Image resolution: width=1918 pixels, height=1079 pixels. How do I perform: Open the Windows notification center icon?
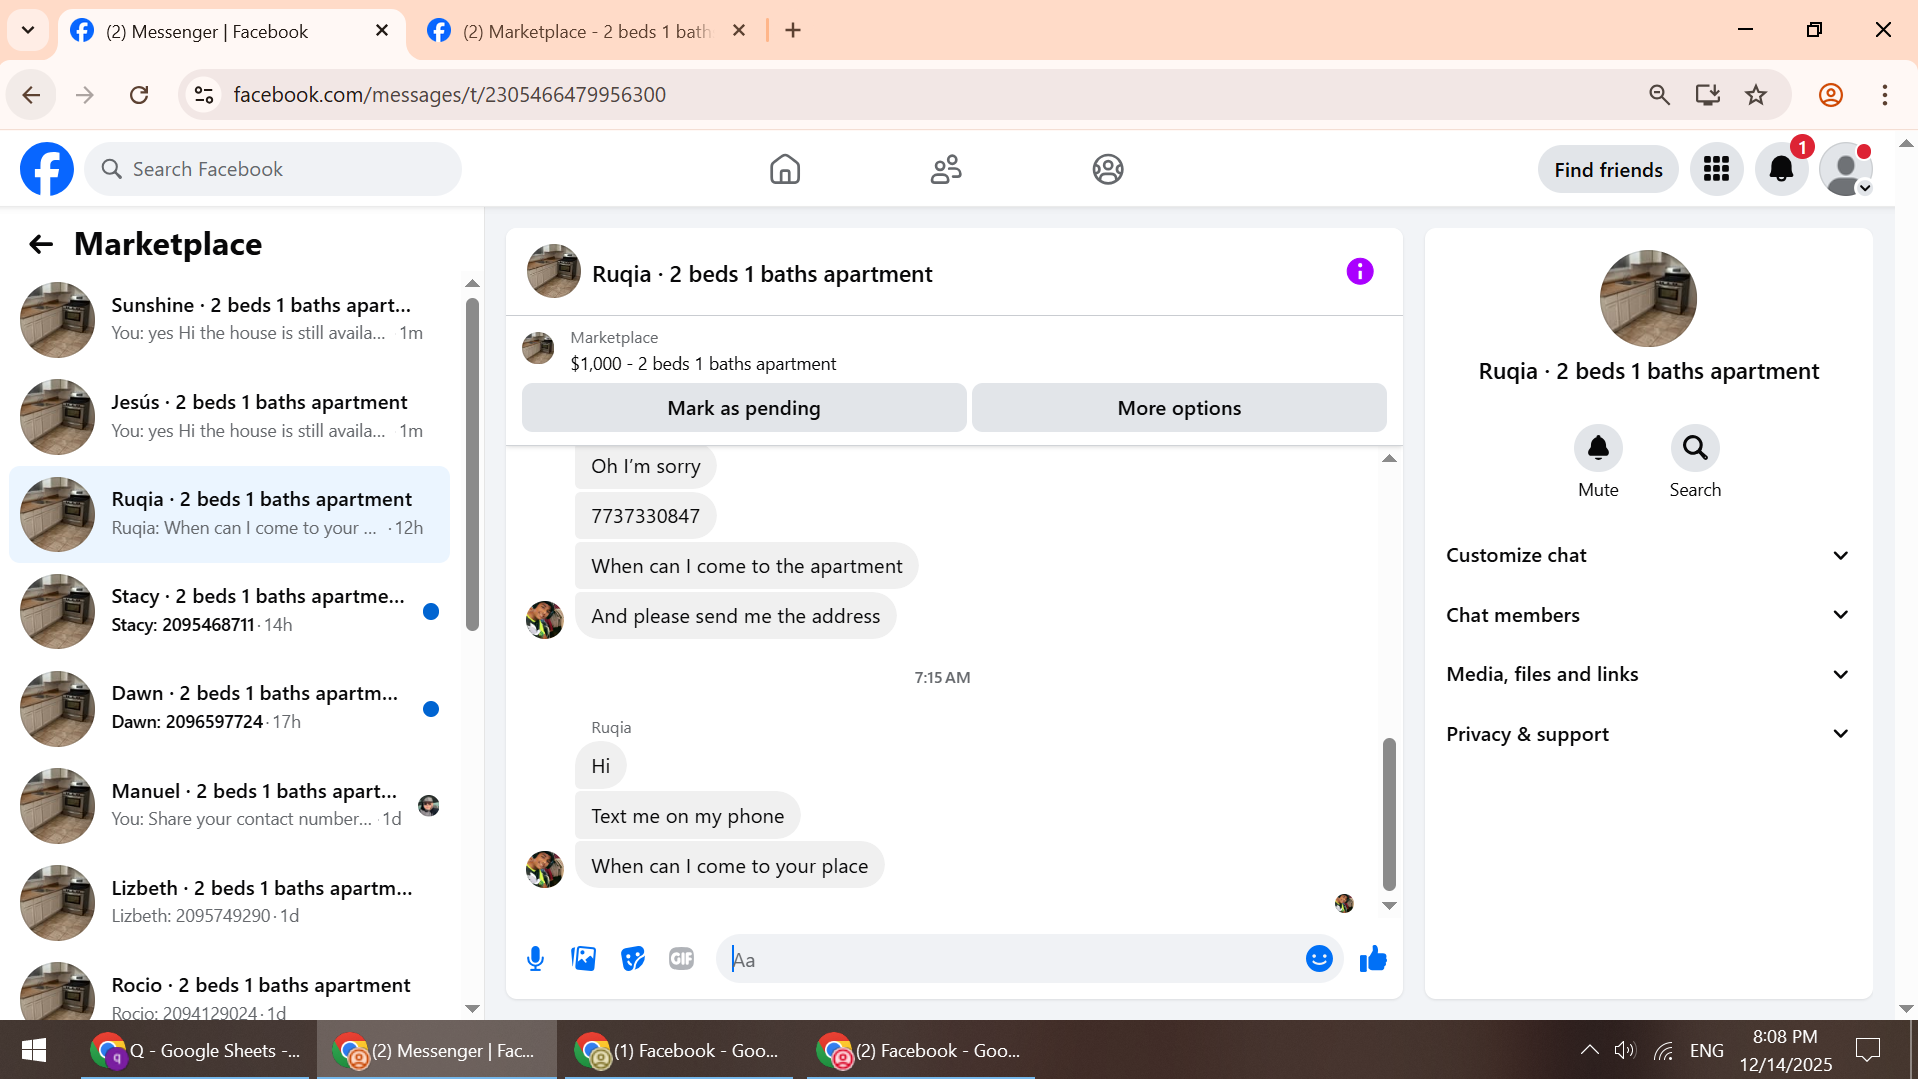(x=1868, y=1050)
